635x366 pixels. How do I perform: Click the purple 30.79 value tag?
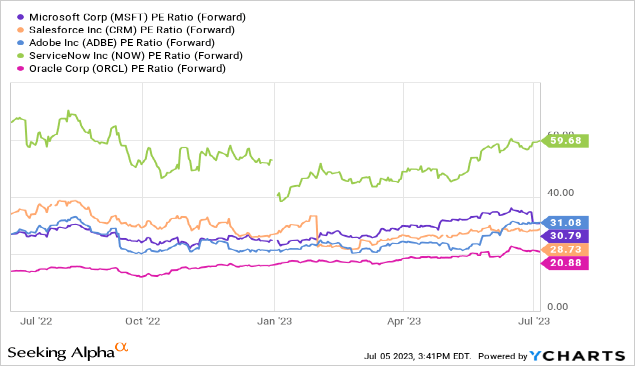[x=565, y=236]
